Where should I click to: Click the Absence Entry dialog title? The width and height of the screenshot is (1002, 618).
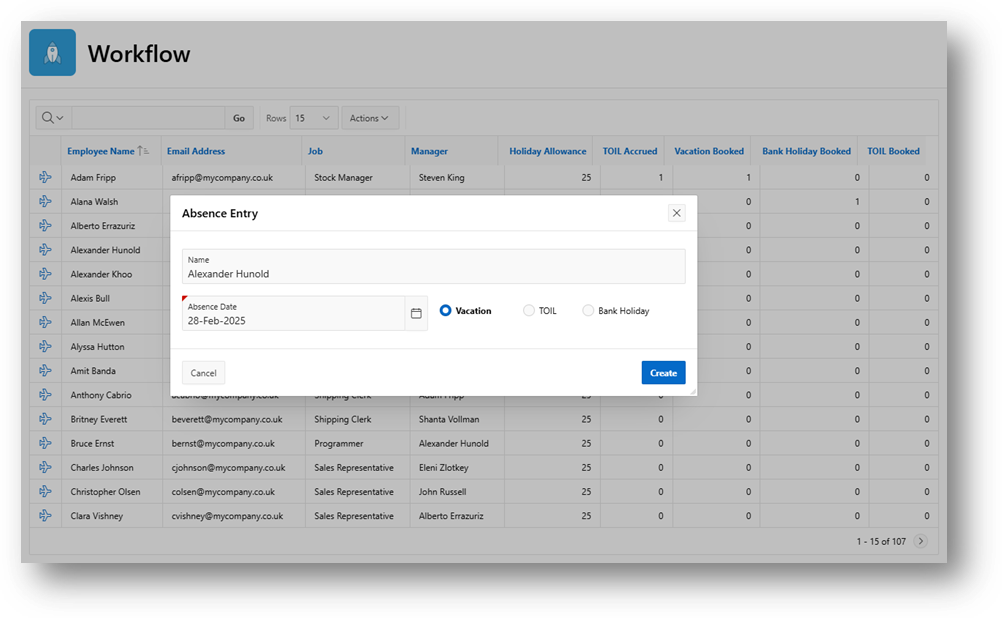(220, 213)
